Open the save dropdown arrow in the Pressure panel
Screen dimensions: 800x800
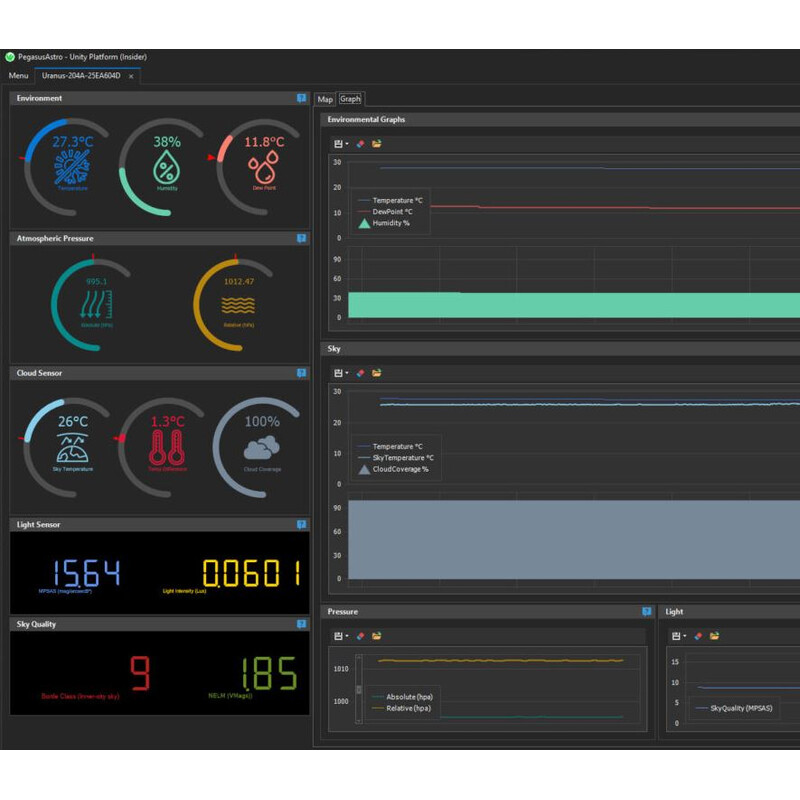coord(347,635)
